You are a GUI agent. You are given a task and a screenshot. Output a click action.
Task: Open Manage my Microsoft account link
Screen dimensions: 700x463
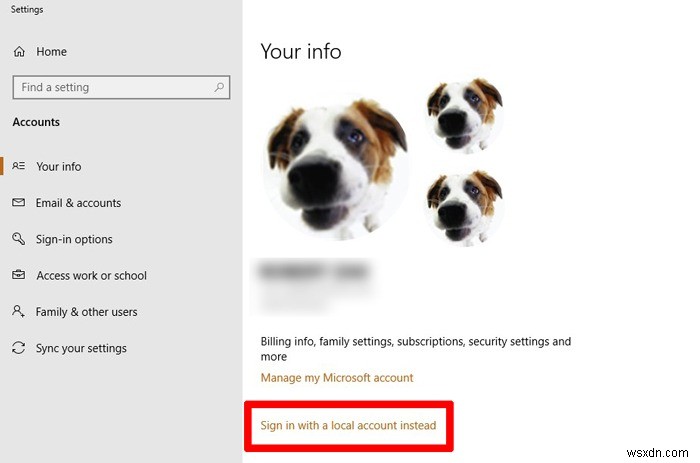[337, 378]
